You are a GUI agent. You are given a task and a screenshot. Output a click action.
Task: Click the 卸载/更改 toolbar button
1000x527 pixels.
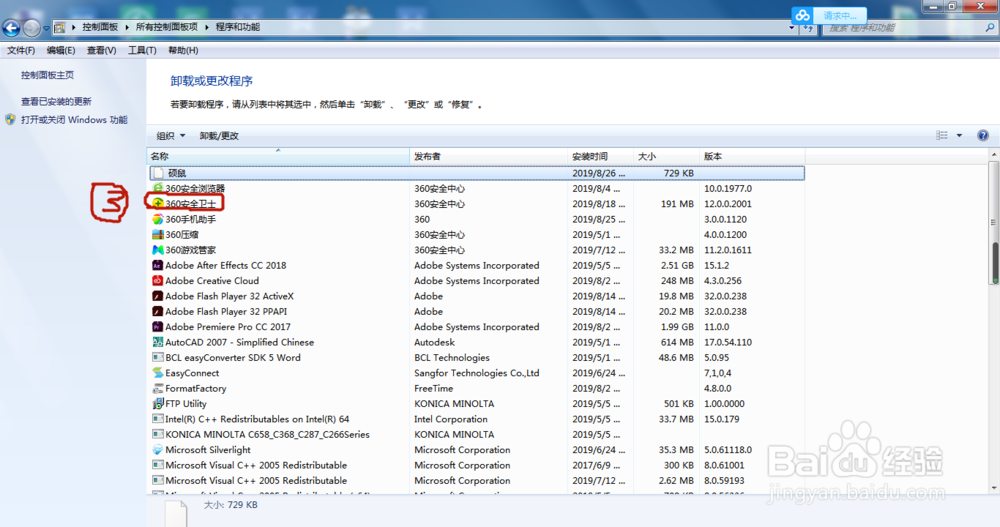(219, 135)
